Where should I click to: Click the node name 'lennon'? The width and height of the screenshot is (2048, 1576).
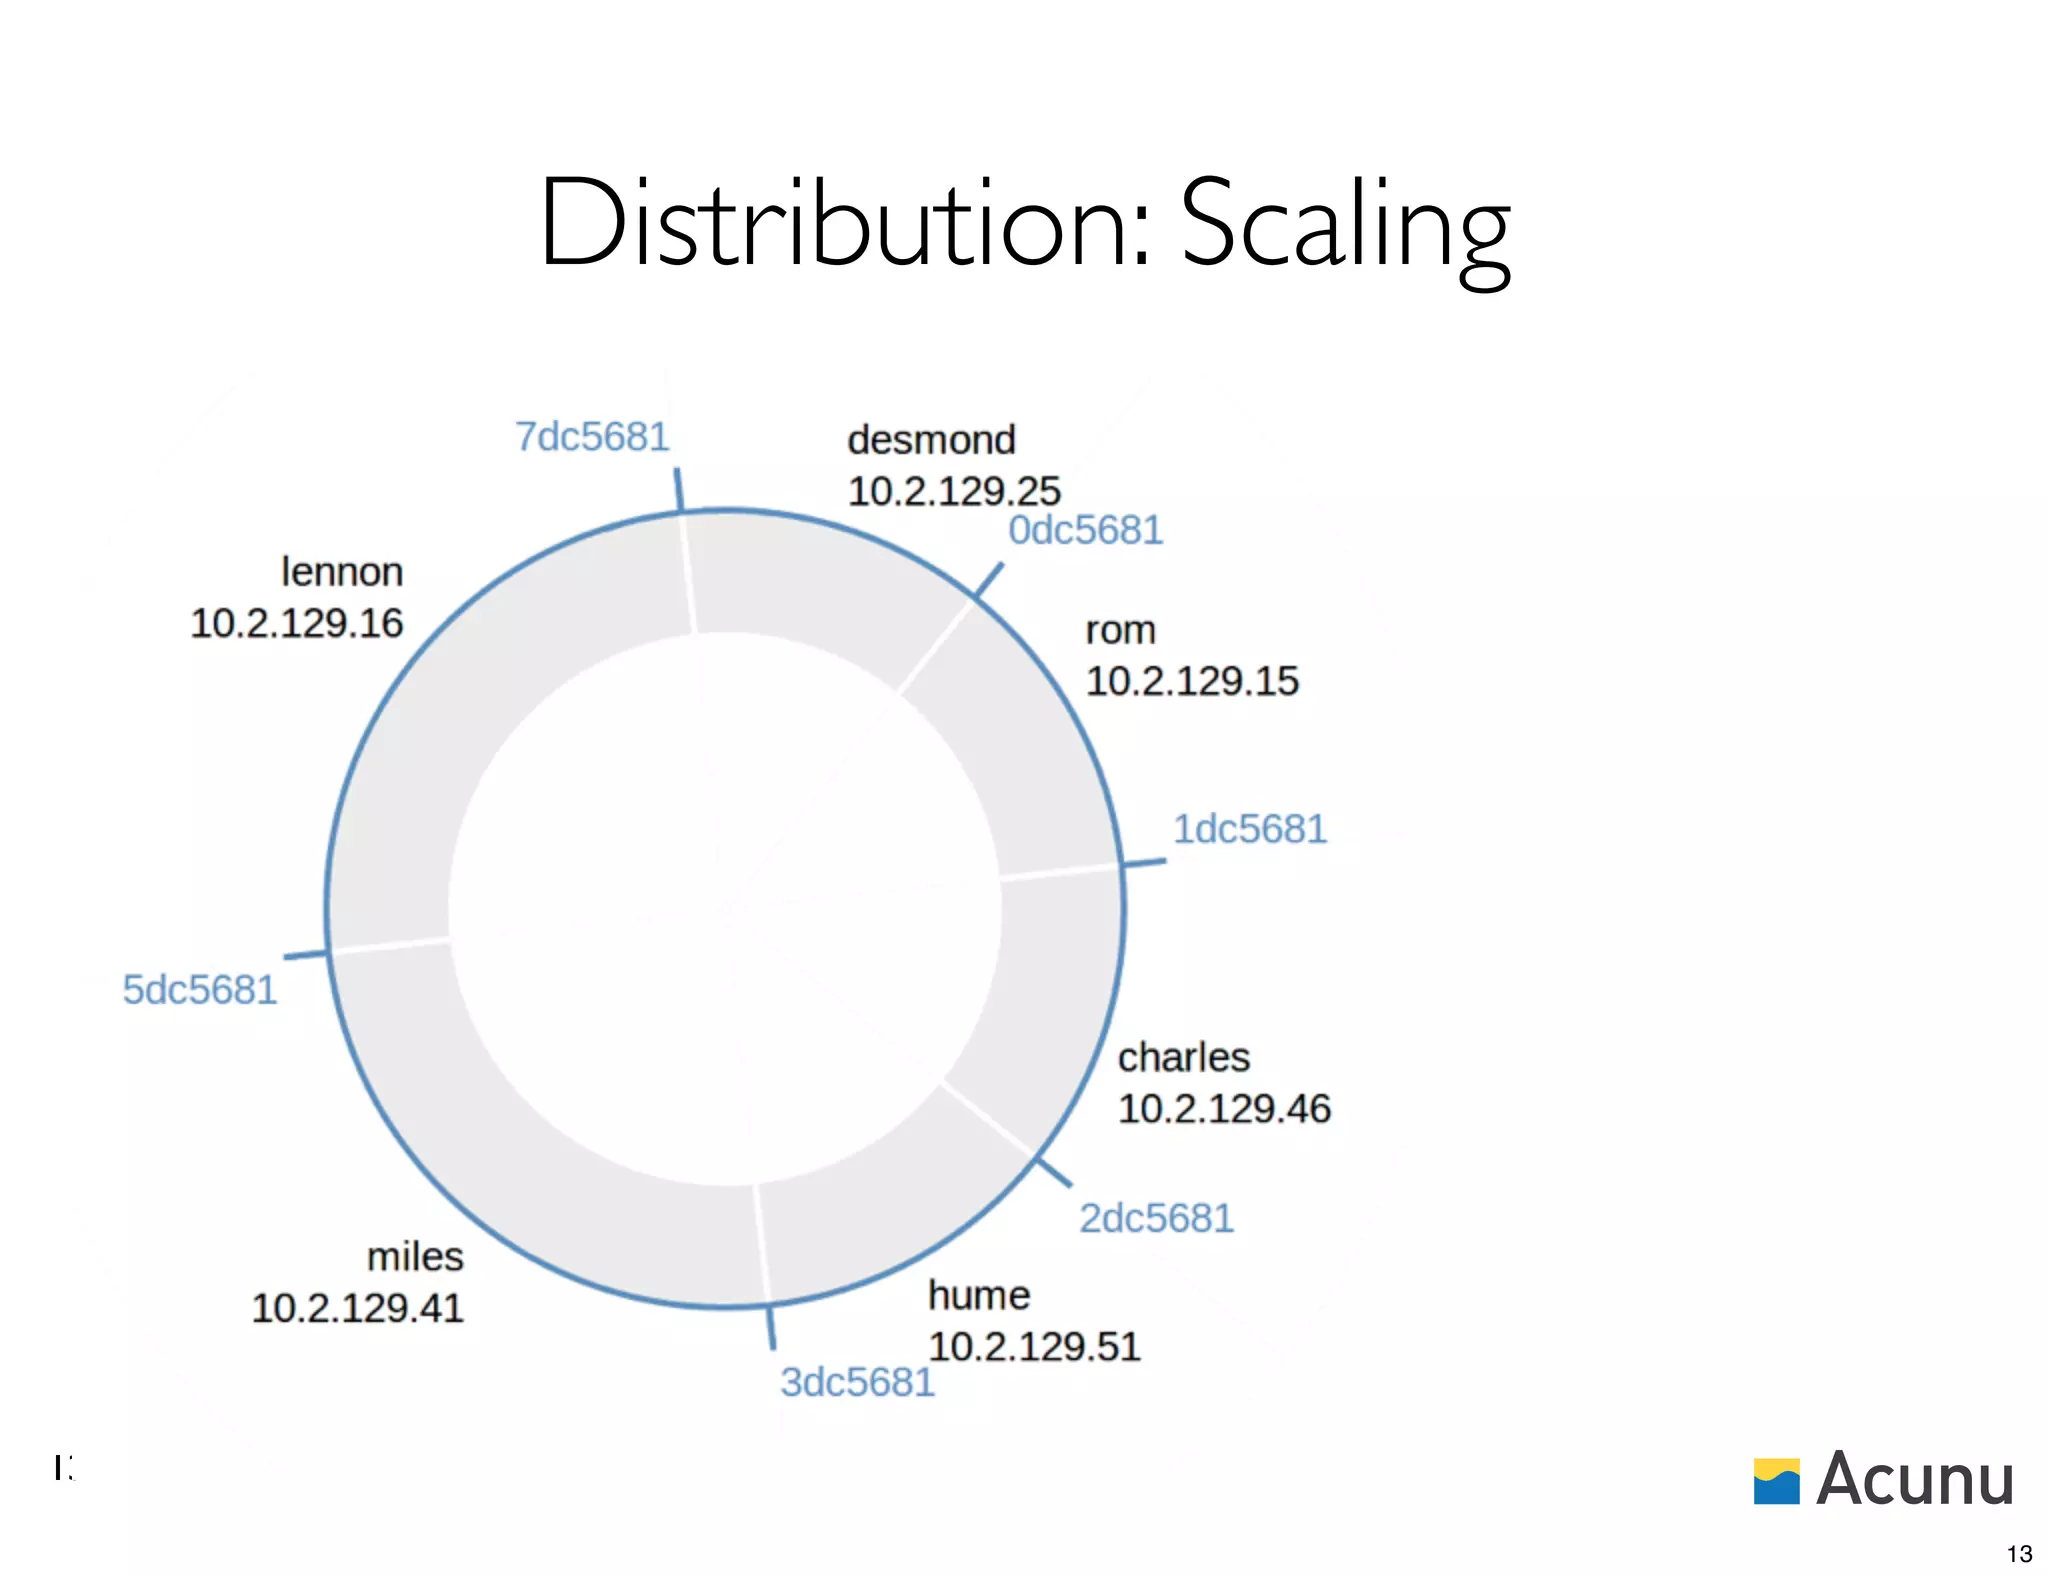tap(342, 572)
